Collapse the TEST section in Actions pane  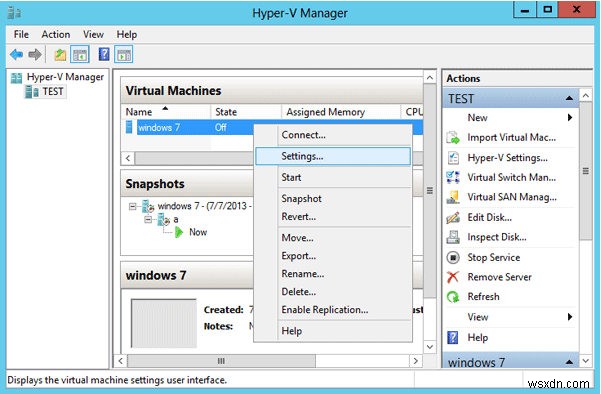570,98
